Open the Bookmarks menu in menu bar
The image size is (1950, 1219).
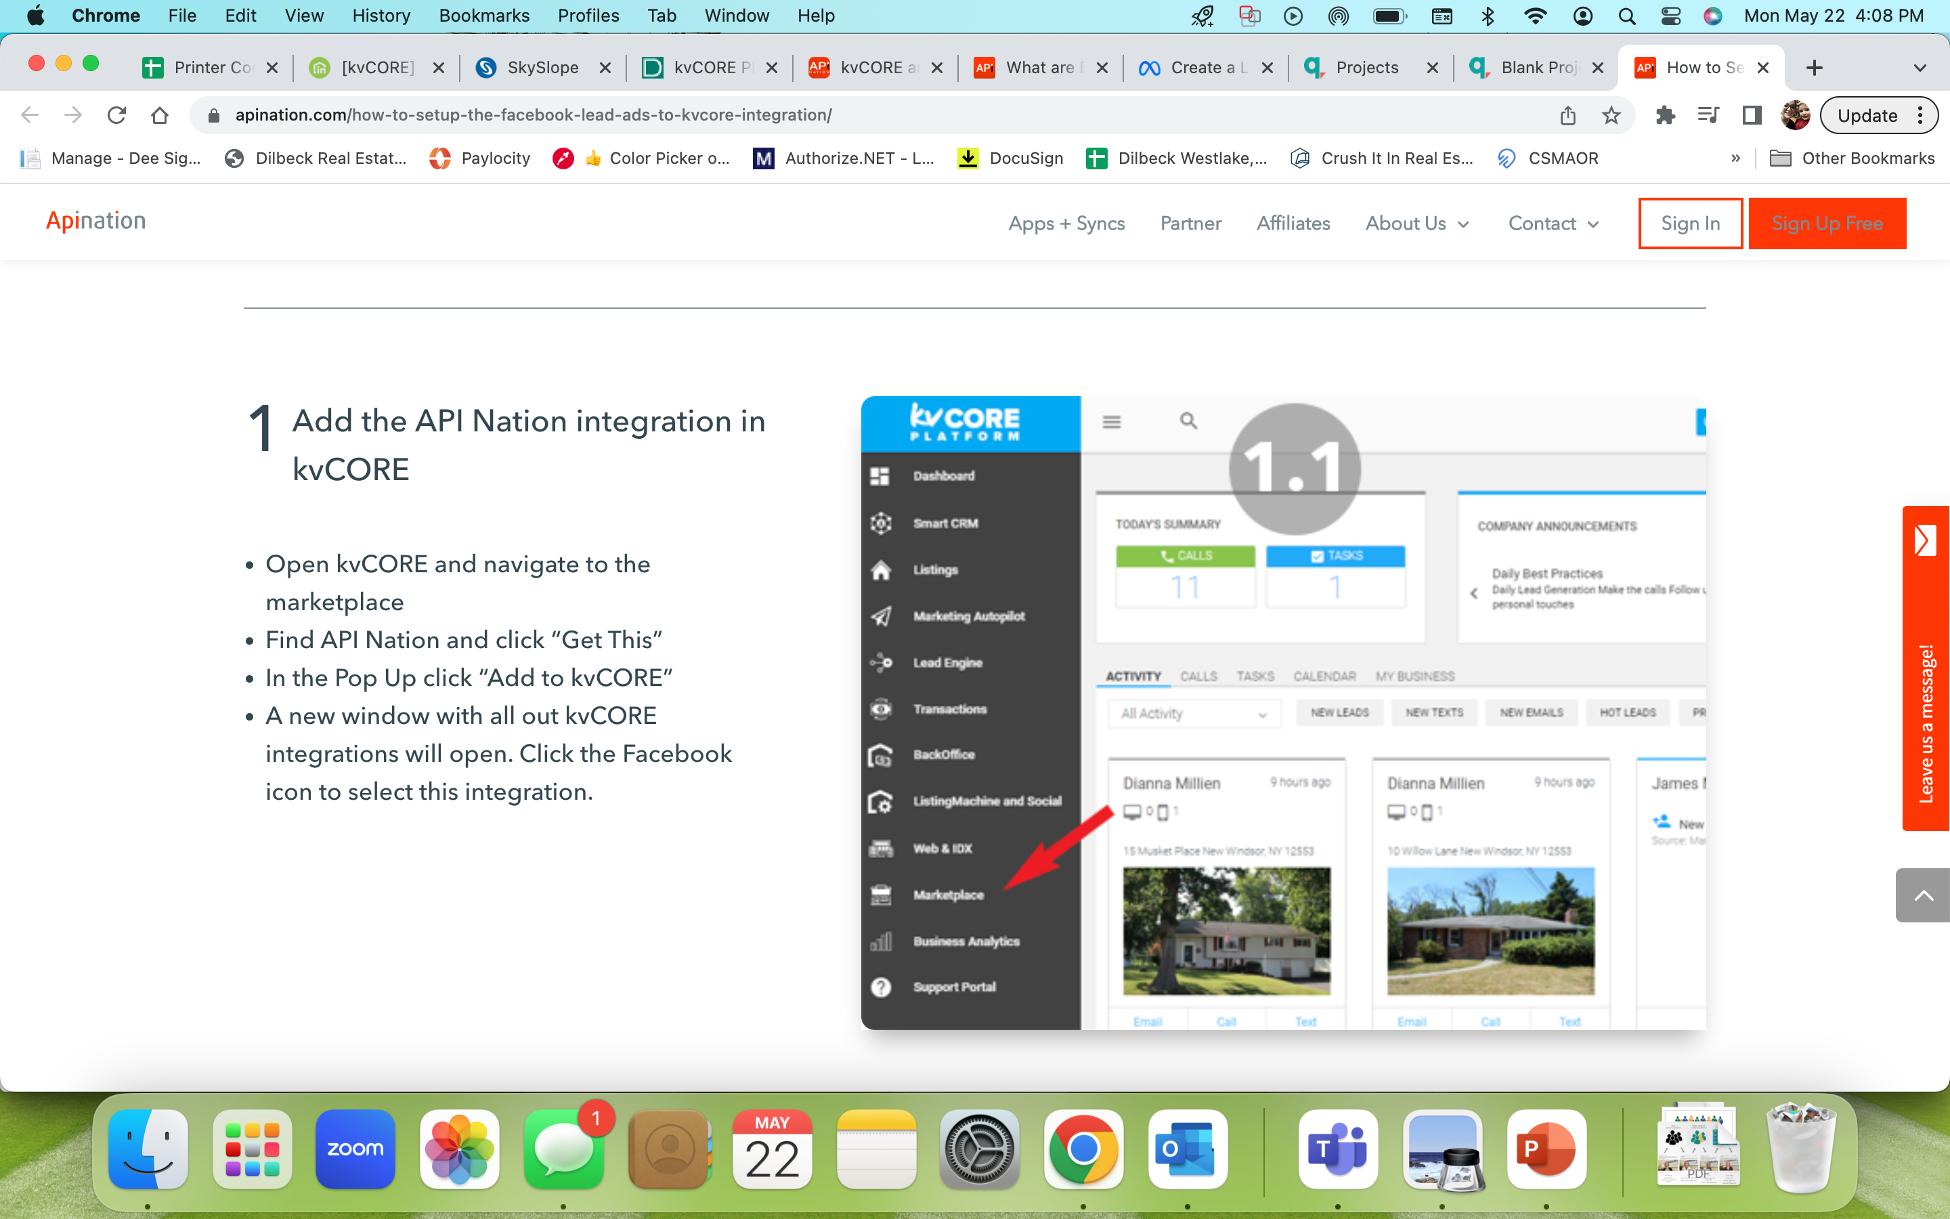point(484,15)
